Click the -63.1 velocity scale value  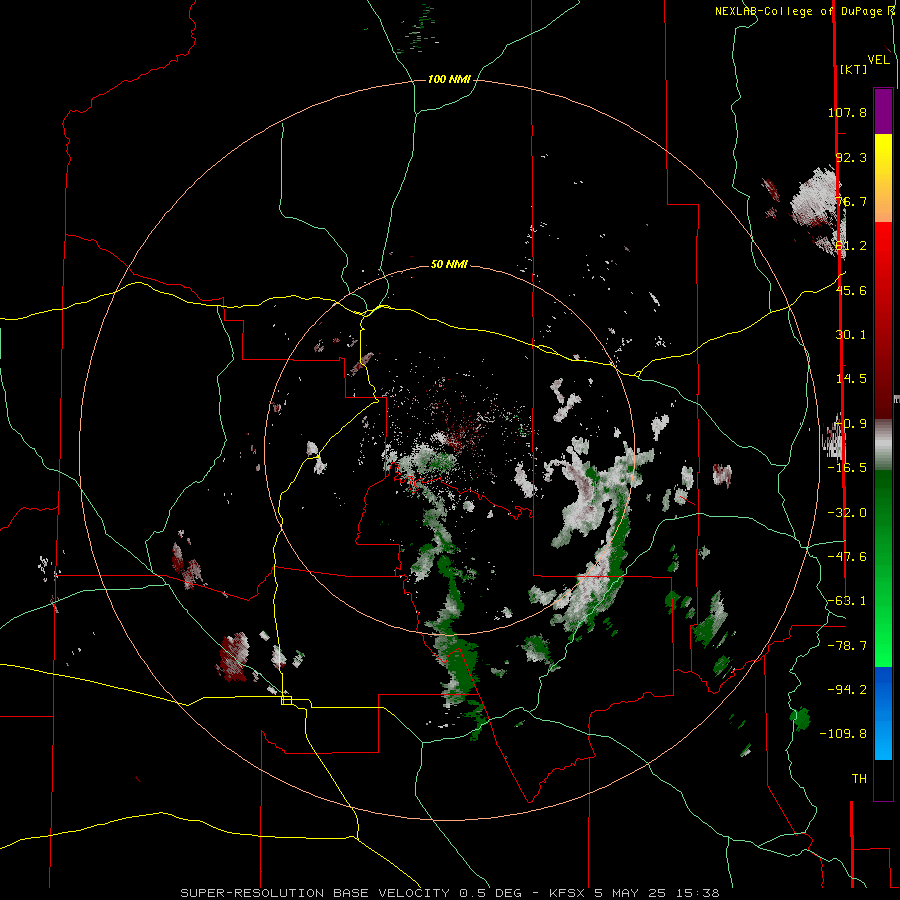(x=847, y=601)
